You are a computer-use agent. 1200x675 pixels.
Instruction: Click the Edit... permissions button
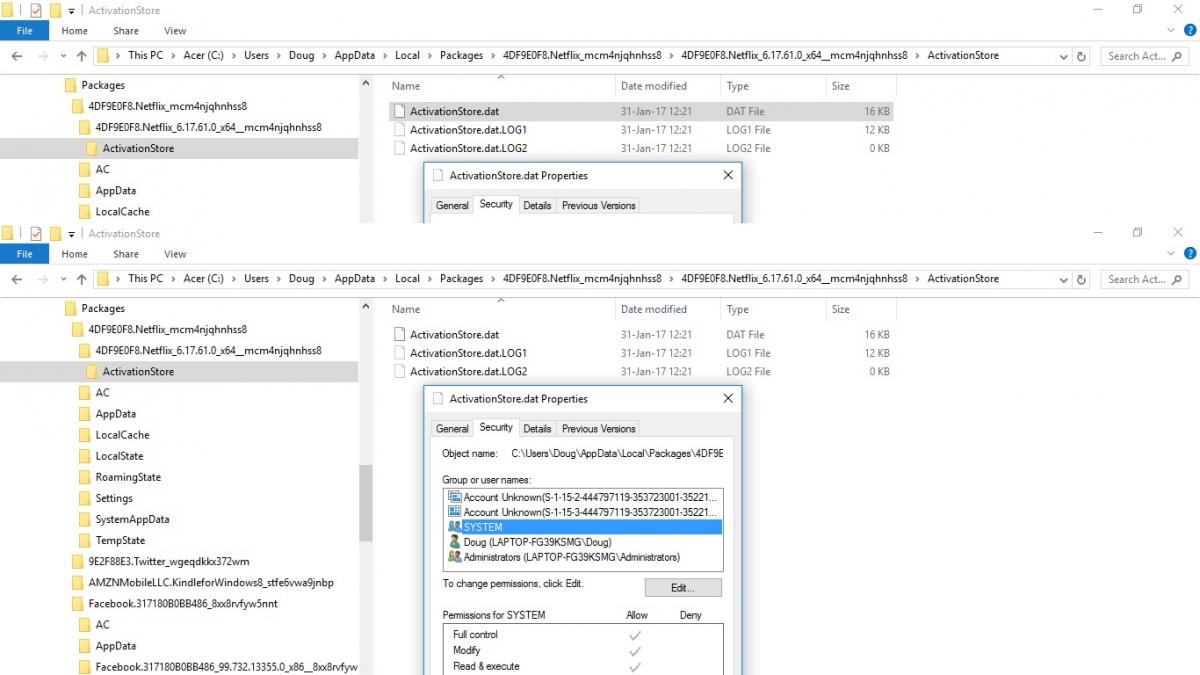click(x=683, y=587)
